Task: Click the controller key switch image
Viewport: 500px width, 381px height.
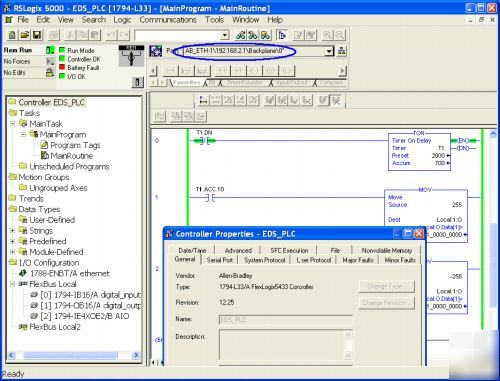Action: point(131,56)
